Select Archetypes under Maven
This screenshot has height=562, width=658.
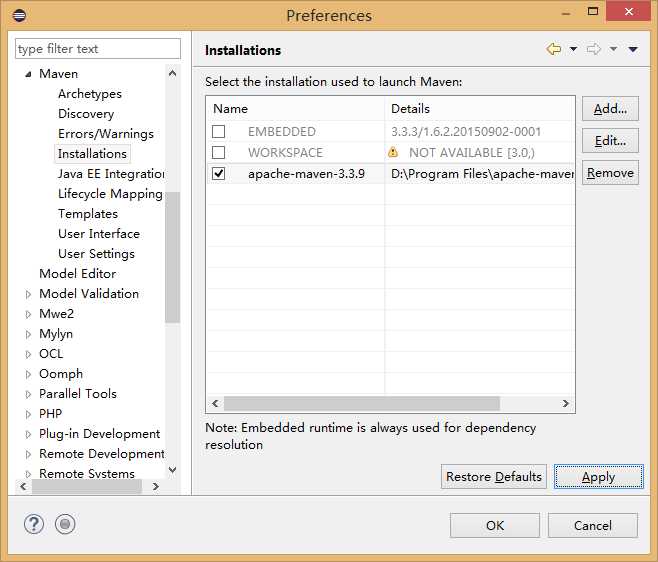tap(90, 94)
